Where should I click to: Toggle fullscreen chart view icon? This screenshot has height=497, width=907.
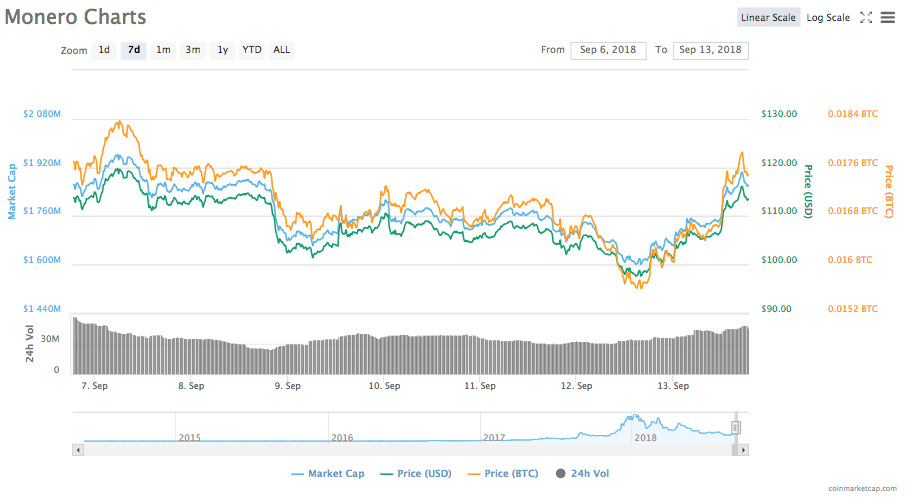(866, 17)
